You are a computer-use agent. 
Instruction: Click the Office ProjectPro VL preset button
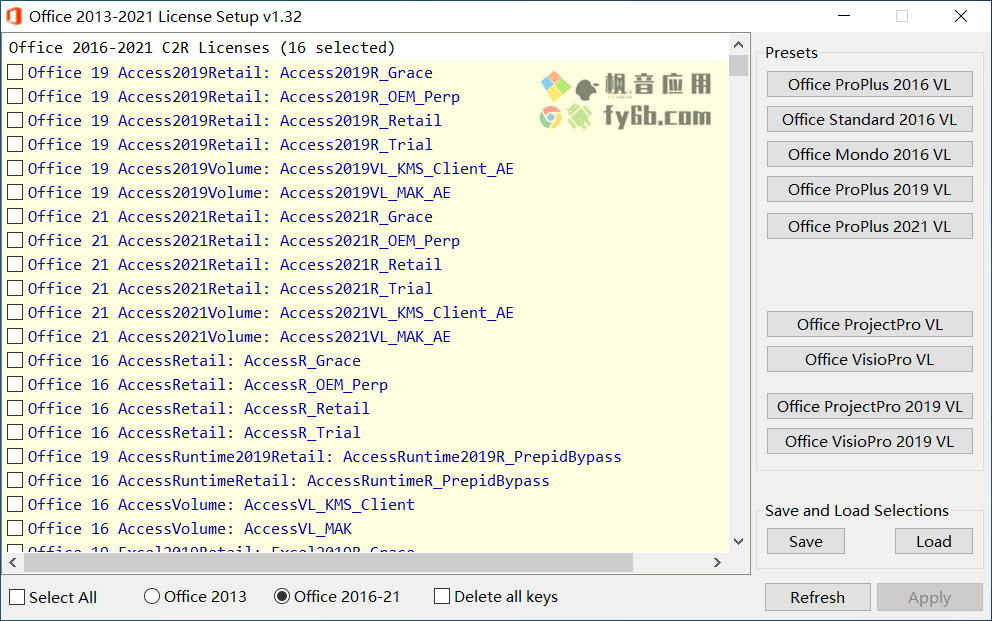tap(869, 324)
